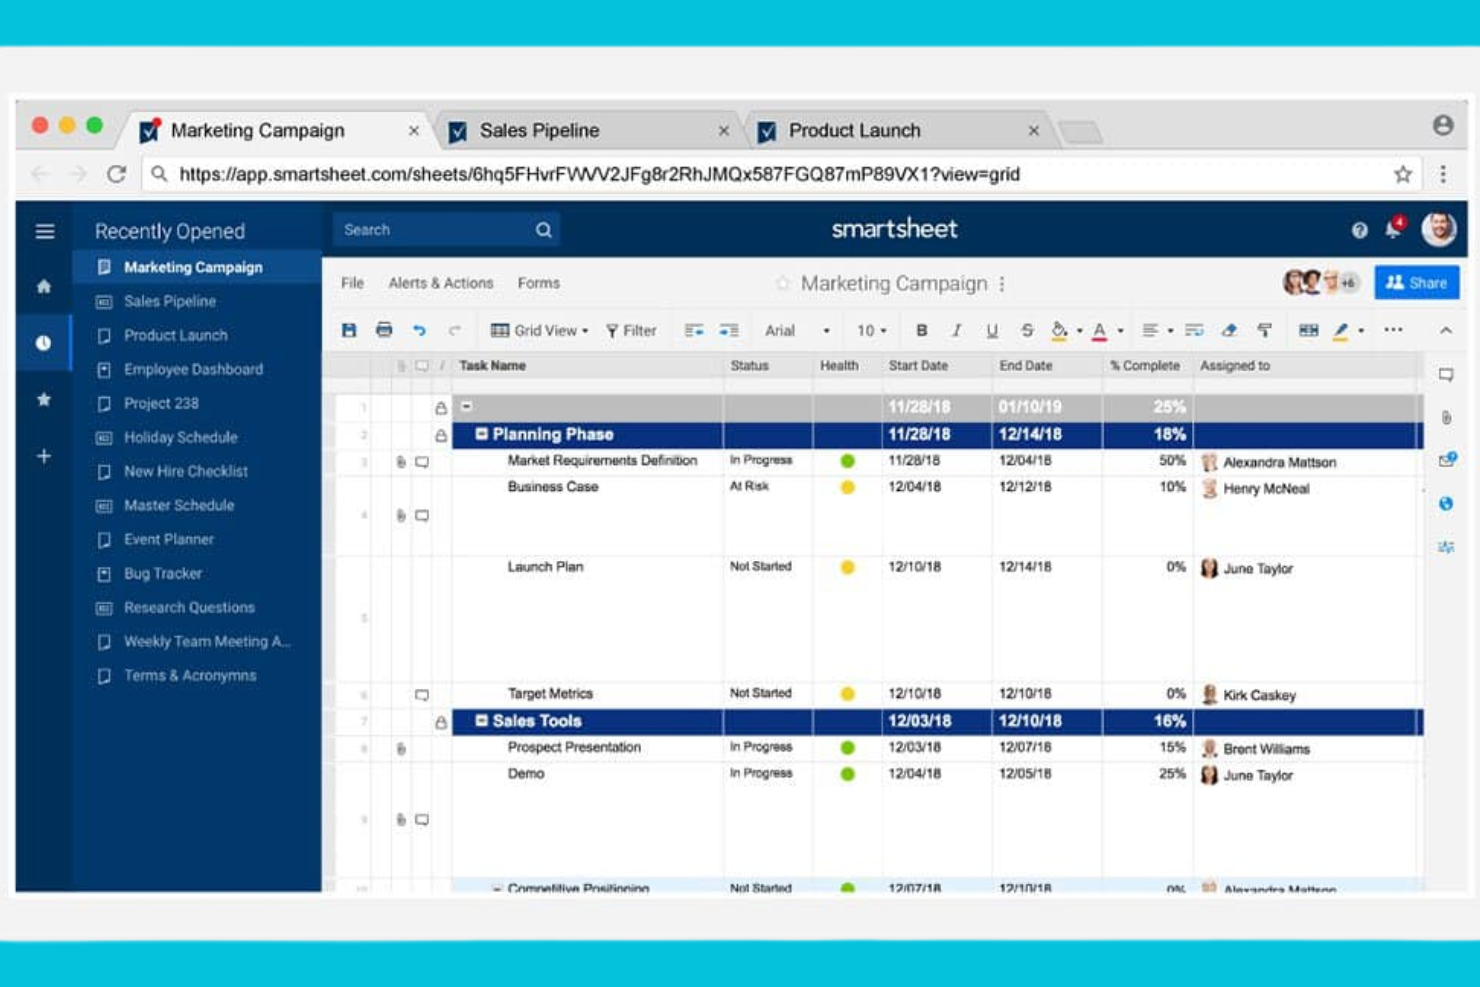Open Employee Dashboard from recently opened list
The height and width of the screenshot is (987, 1480).
192,369
